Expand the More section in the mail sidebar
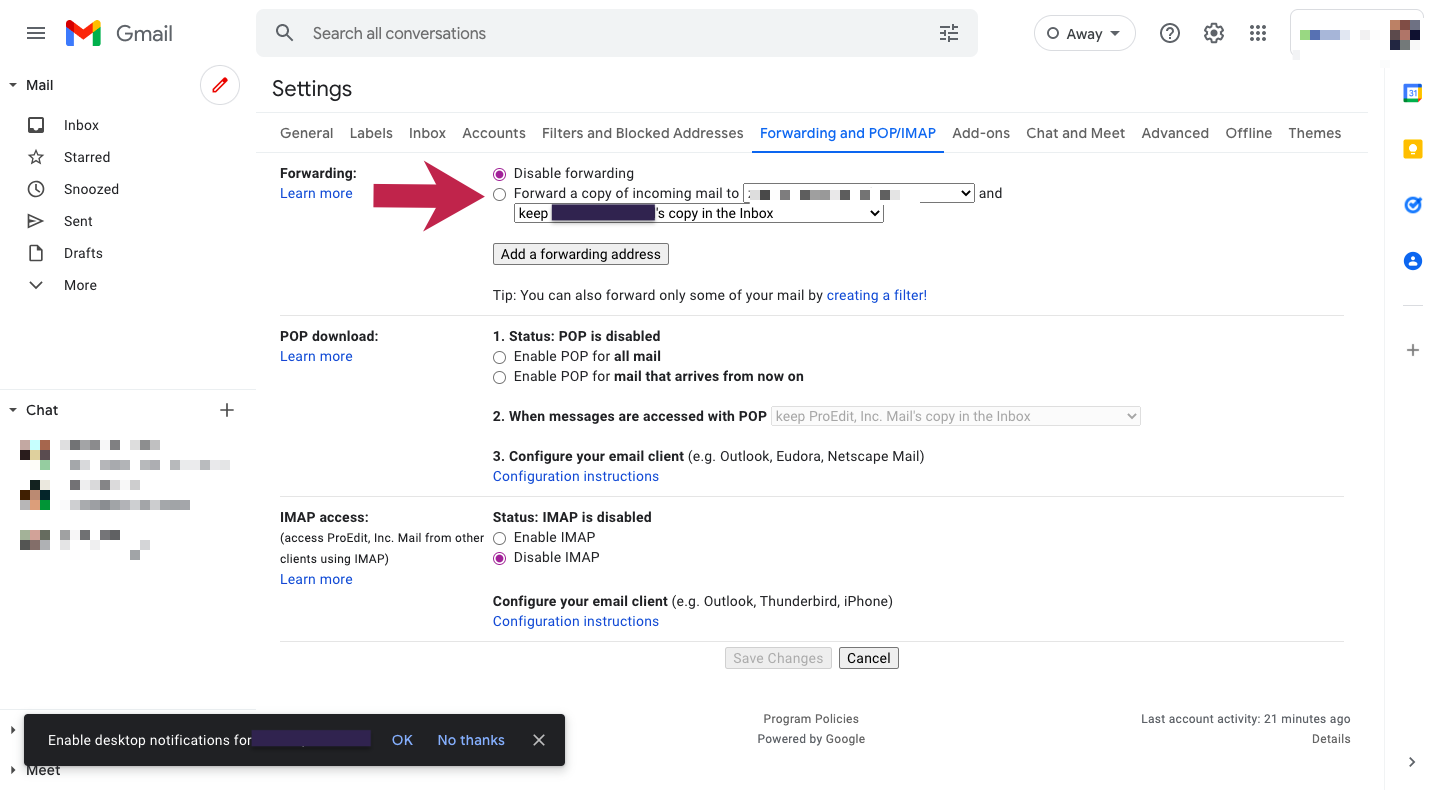Screen dimensions: 1440x790 tap(78, 285)
